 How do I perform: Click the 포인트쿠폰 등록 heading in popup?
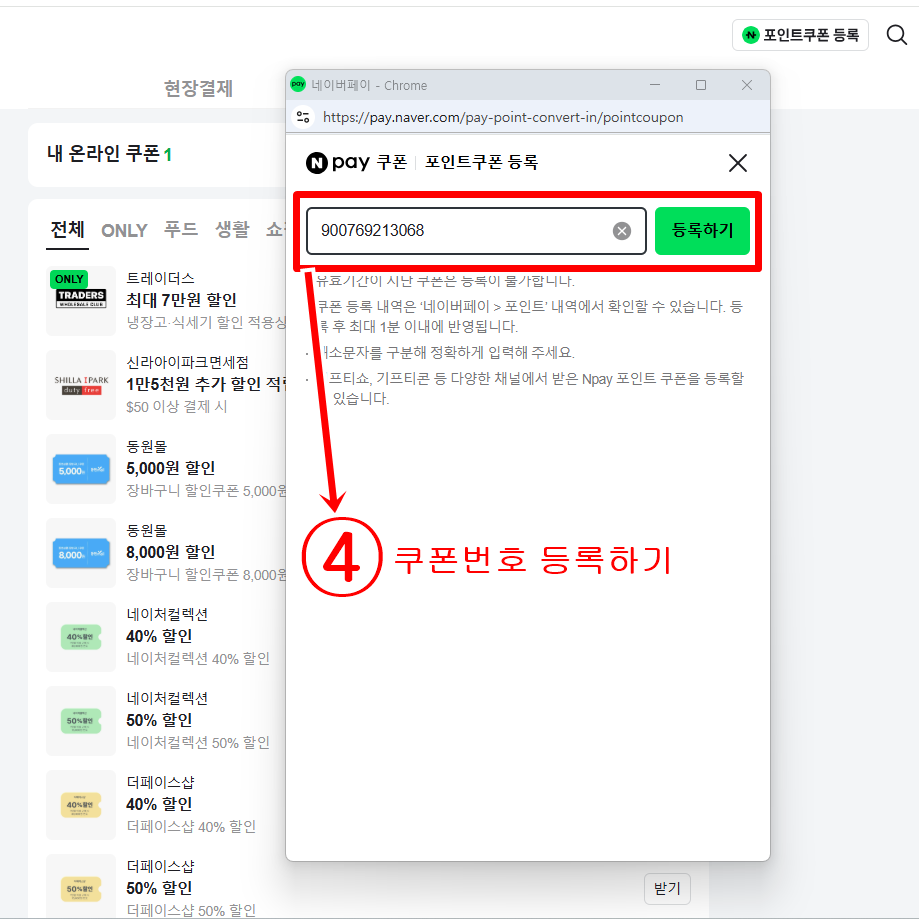coord(481,162)
